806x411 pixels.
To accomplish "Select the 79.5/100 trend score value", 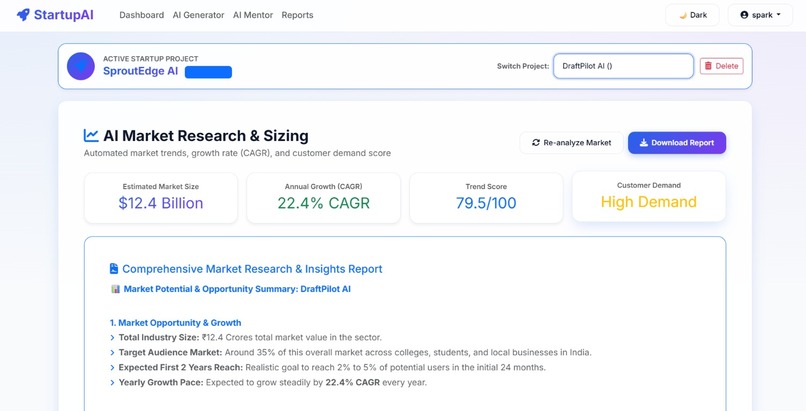I will point(486,203).
